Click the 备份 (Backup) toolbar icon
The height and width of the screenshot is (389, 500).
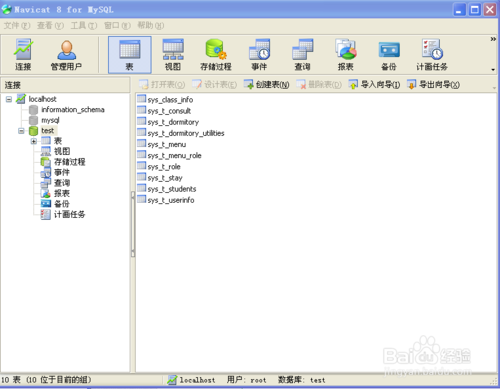[389, 55]
